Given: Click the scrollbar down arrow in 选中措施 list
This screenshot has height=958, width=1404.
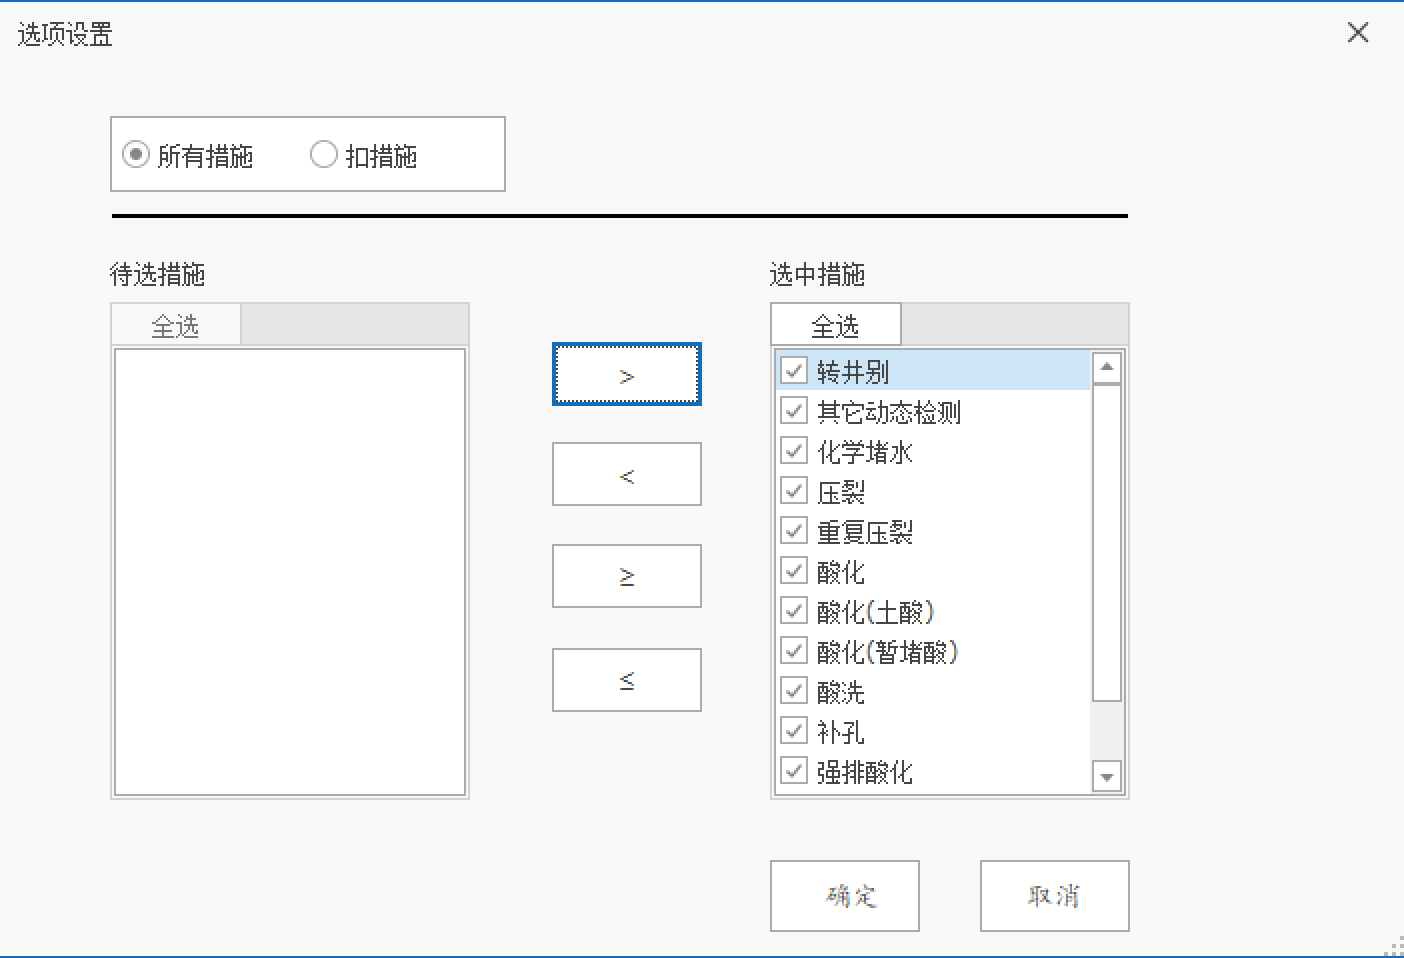Looking at the screenshot, I should (x=1106, y=776).
